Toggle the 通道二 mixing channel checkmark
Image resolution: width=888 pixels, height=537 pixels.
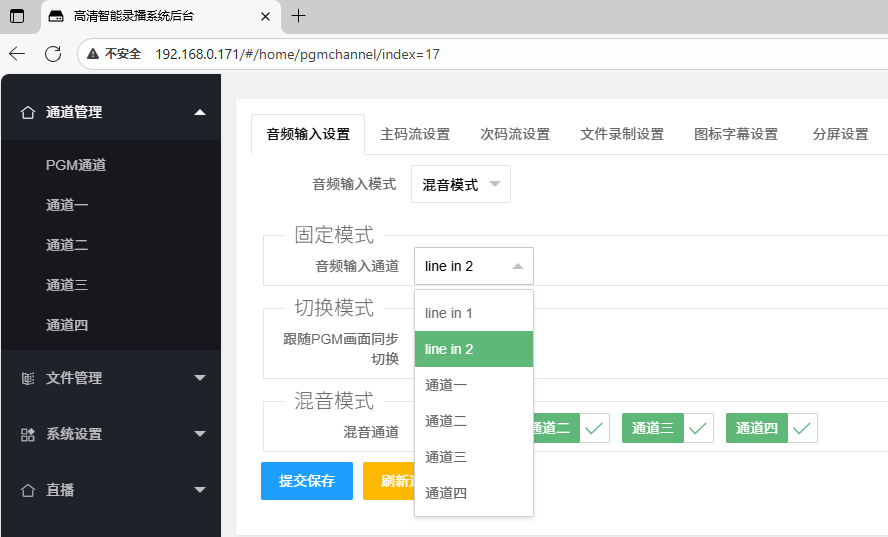coord(594,428)
